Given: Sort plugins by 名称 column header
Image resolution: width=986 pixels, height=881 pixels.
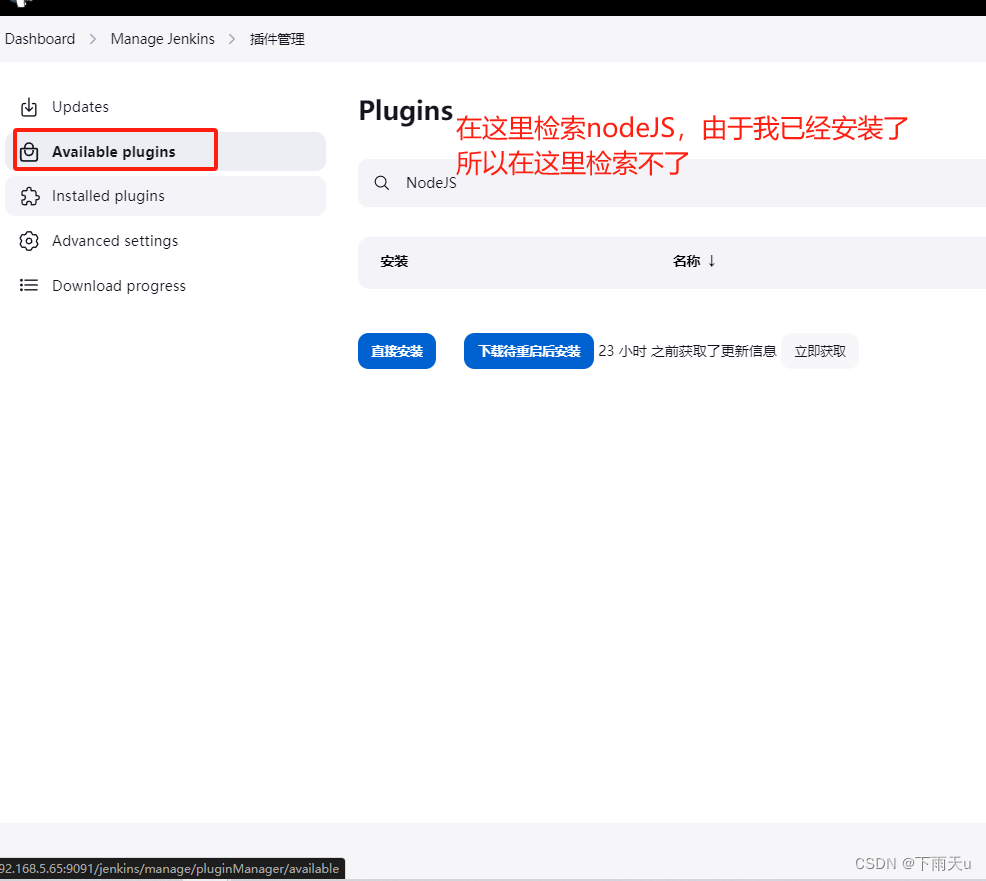Looking at the screenshot, I should coord(694,261).
